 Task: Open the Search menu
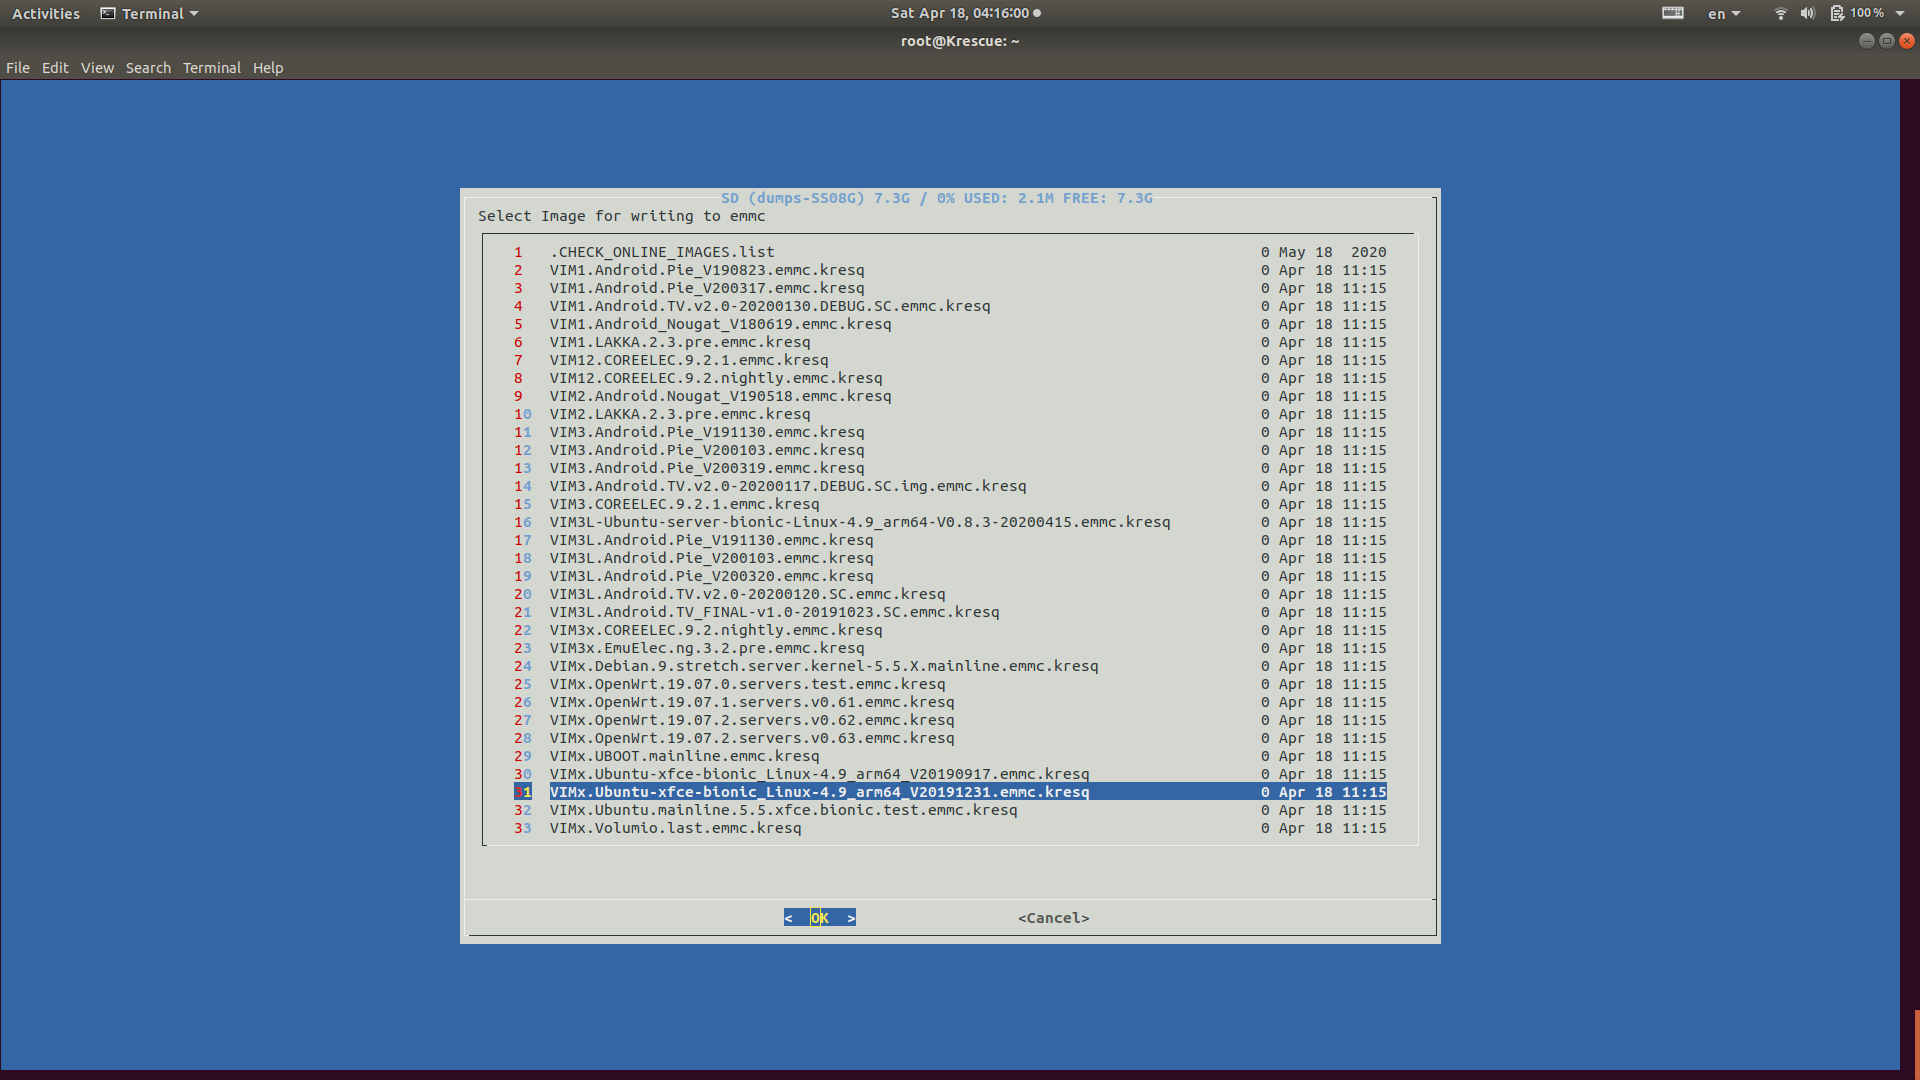(x=148, y=68)
